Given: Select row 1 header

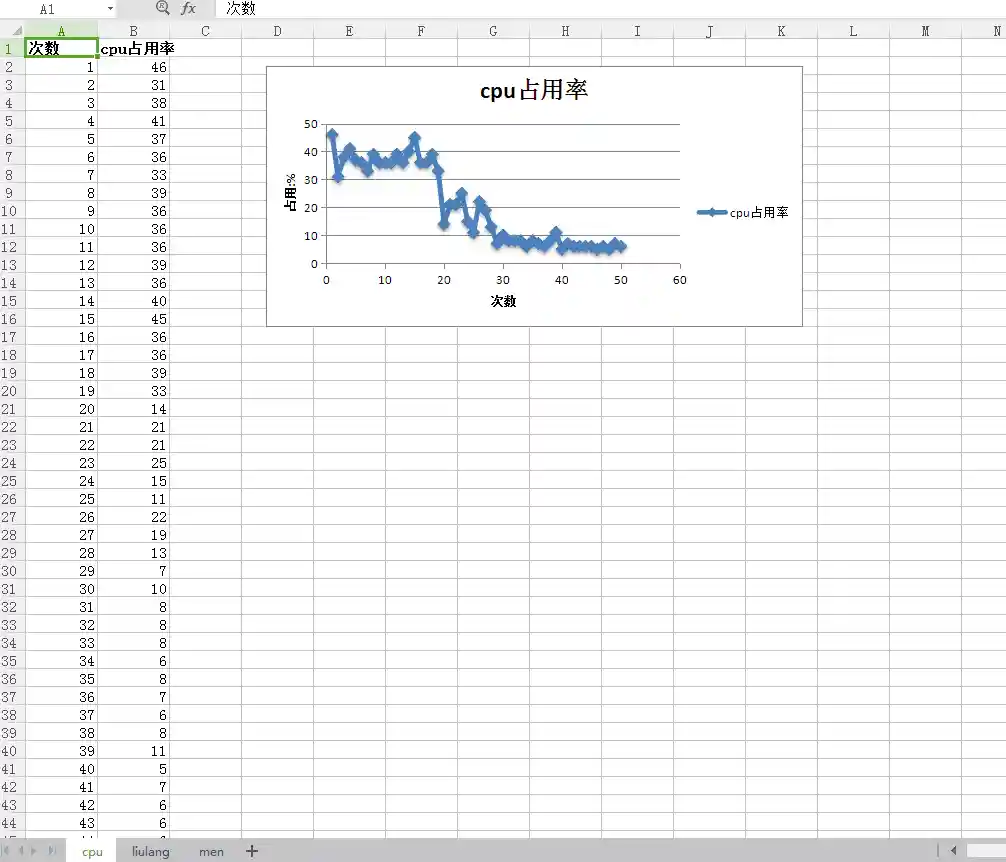Looking at the screenshot, I should tap(12, 48).
